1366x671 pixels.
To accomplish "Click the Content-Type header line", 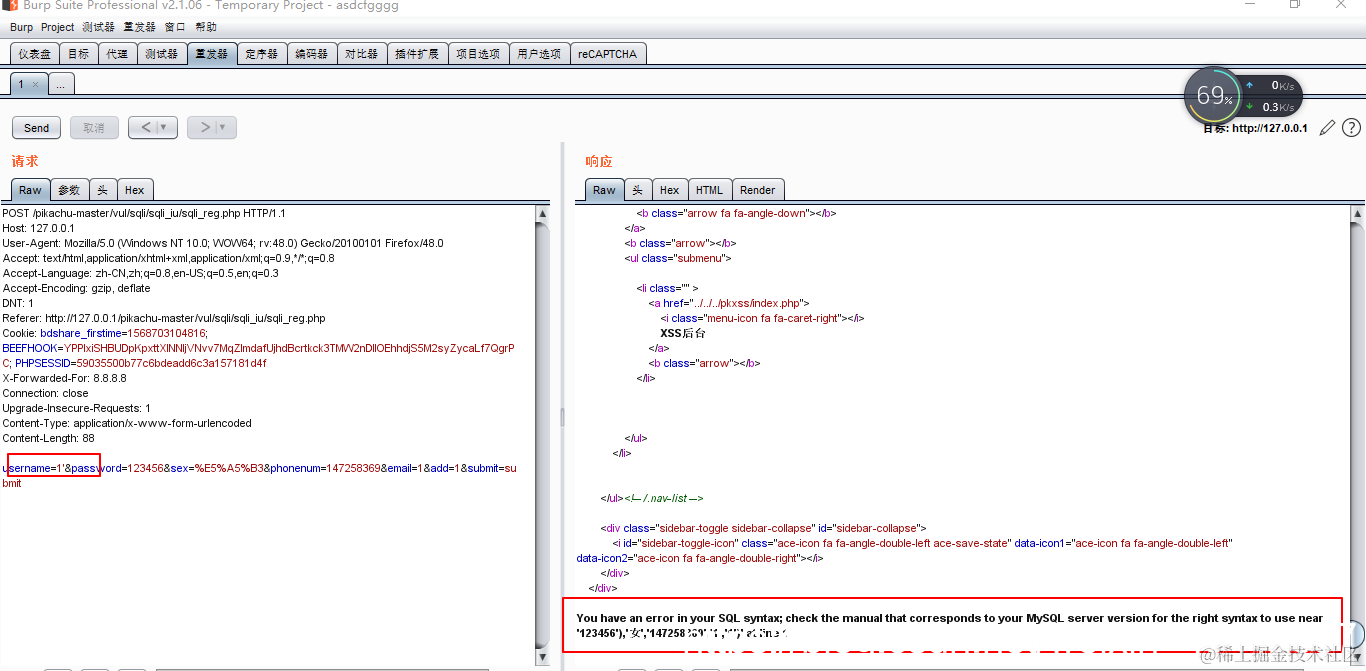I will [127, 423].
